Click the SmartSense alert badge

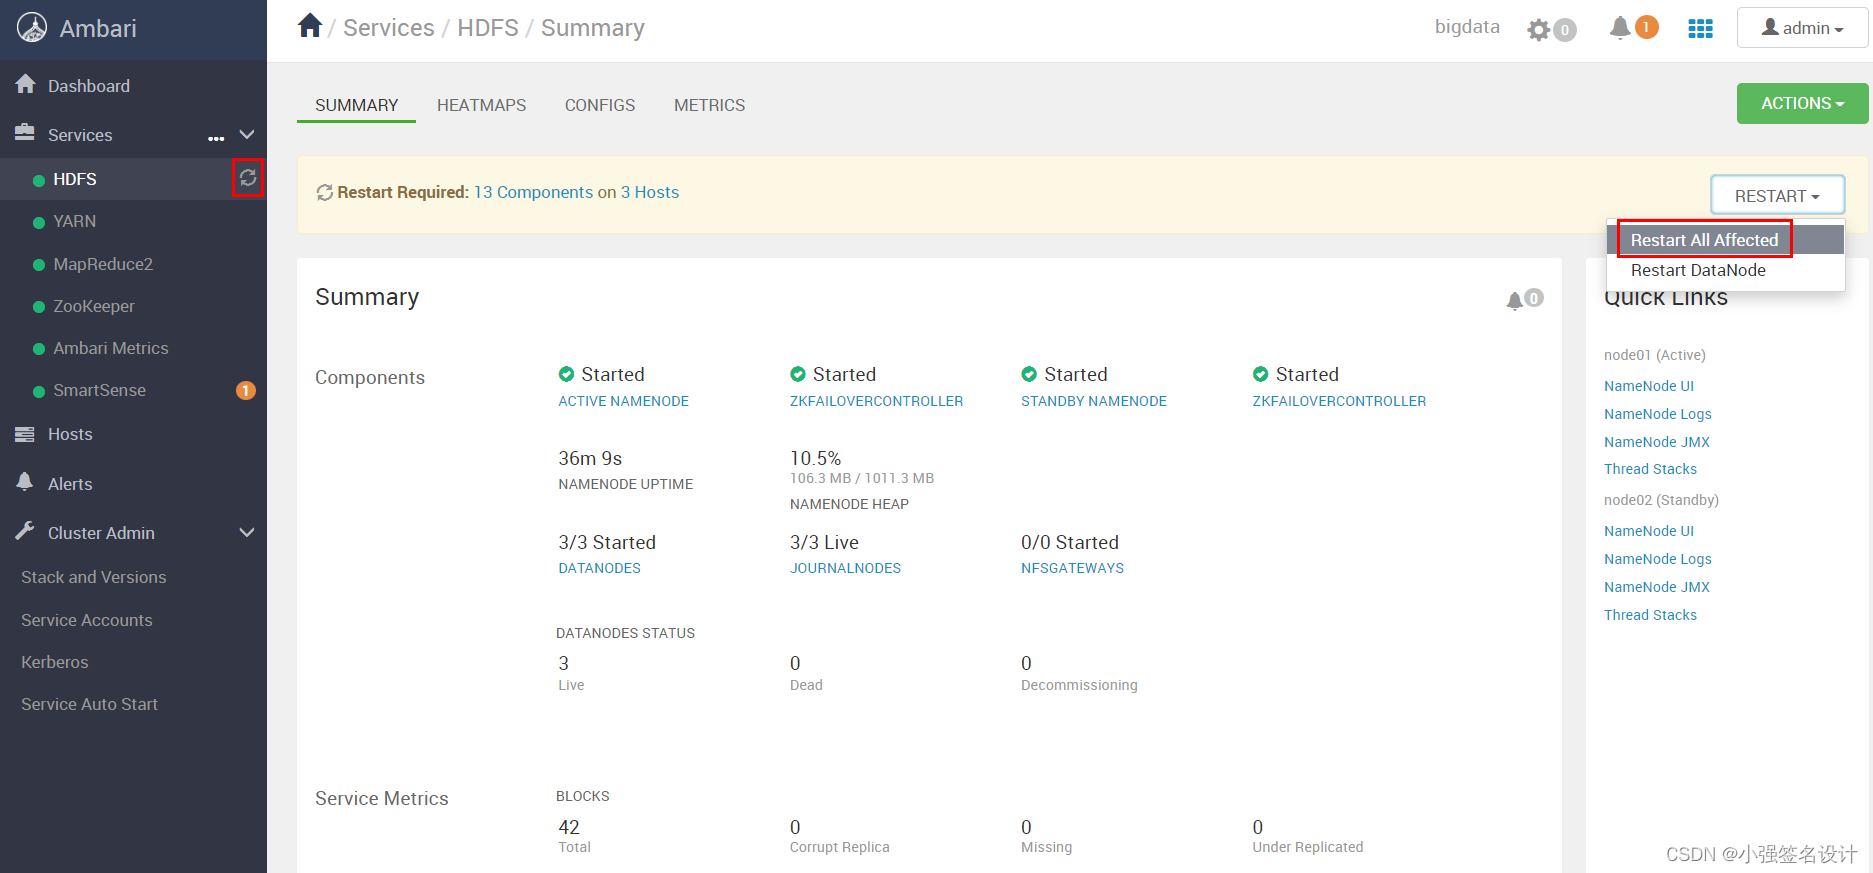(x=245, y=390)
